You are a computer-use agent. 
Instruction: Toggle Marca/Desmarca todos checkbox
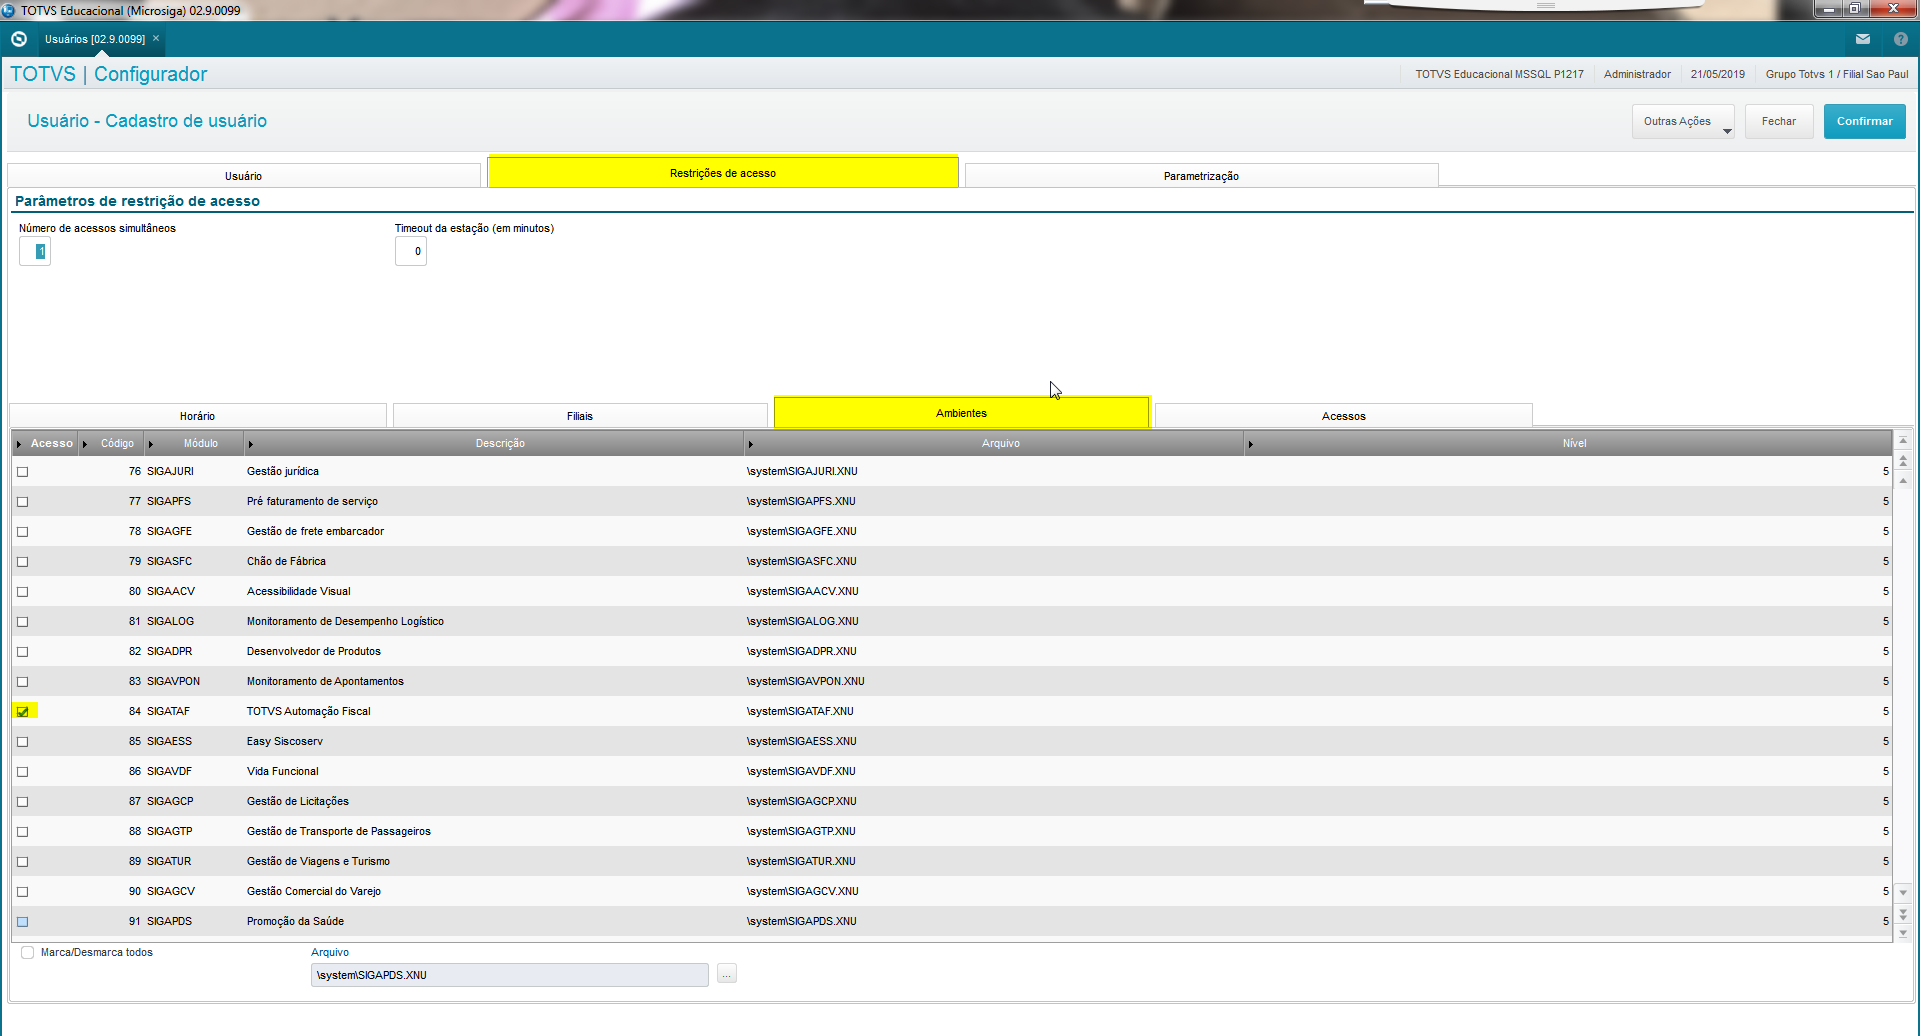click(x=28, y=952)
